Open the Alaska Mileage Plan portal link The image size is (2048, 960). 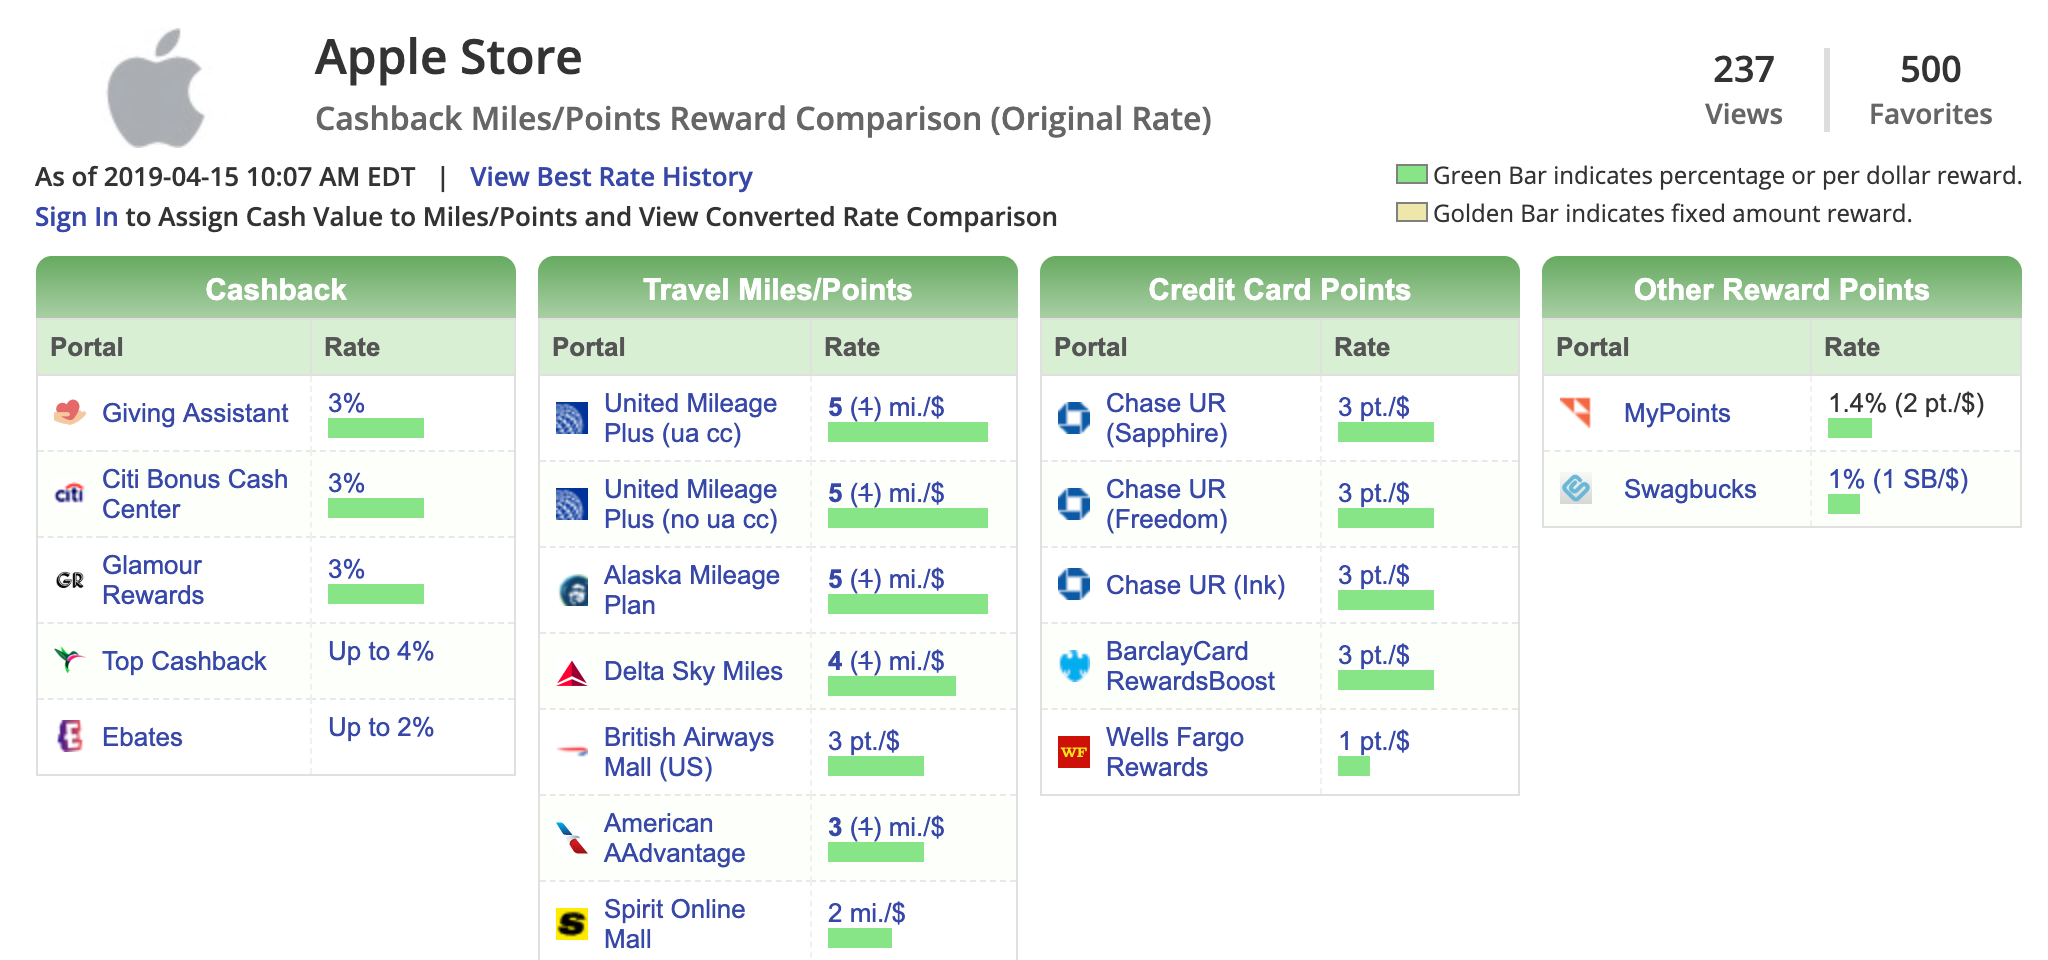click(691, 589)
